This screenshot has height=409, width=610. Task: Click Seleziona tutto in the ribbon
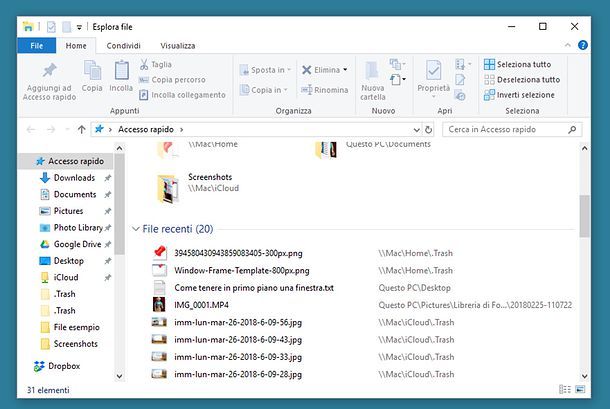point(517,64)
